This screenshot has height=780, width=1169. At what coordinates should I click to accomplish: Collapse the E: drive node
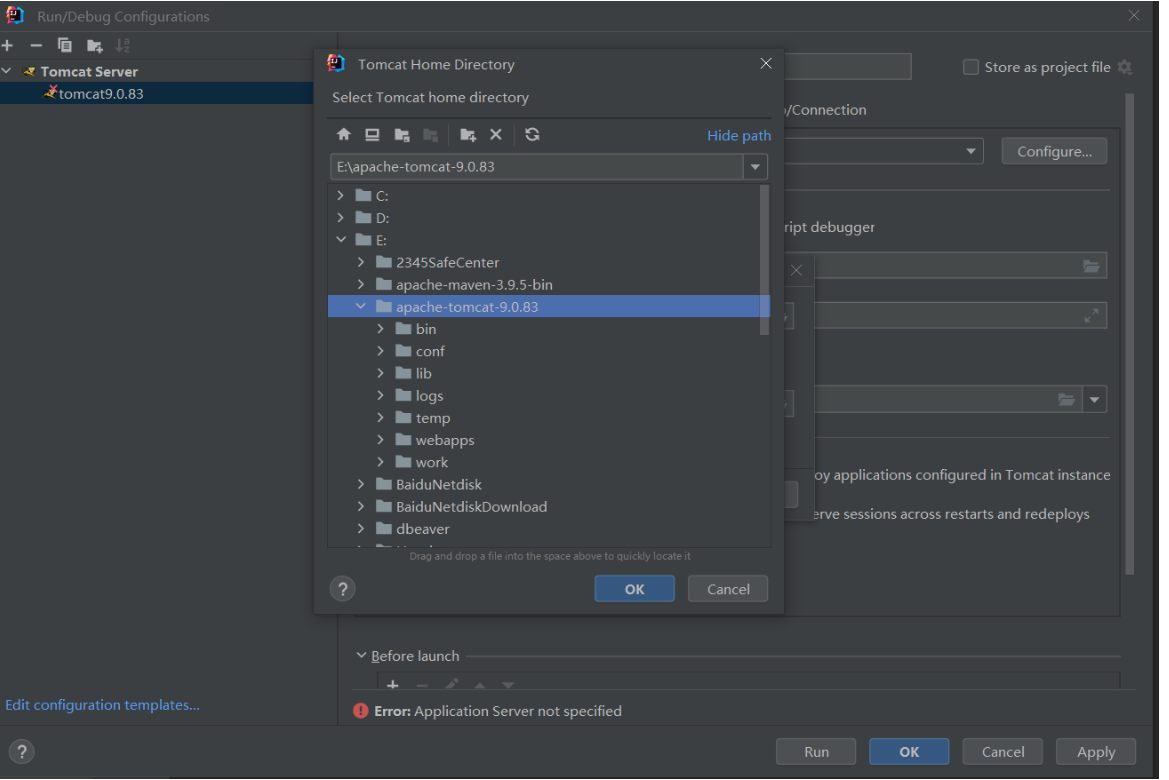point(341,239)
